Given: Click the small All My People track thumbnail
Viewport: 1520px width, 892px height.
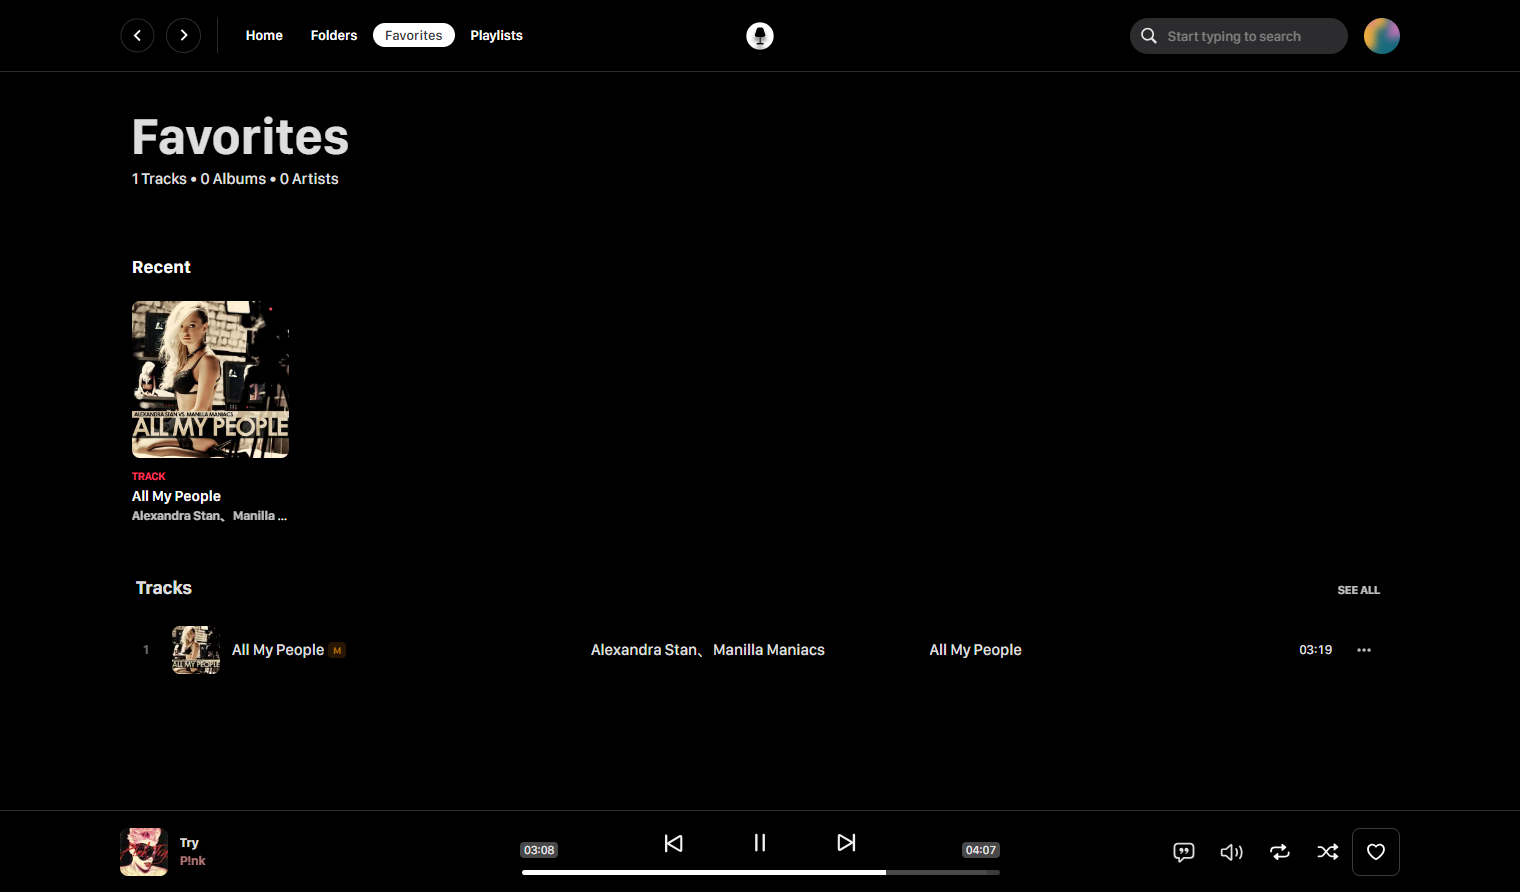Looking at the screenshot, I should coord(196,650).
